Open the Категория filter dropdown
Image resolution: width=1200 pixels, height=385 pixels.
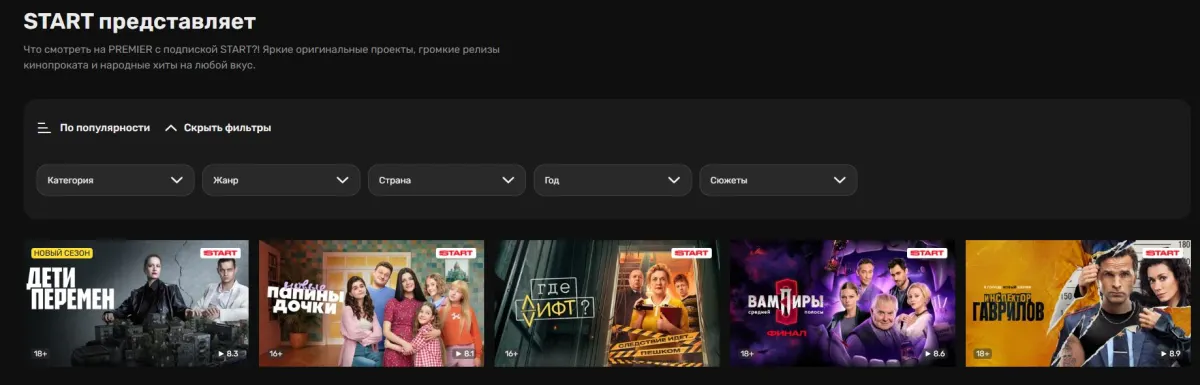[115, 180]
